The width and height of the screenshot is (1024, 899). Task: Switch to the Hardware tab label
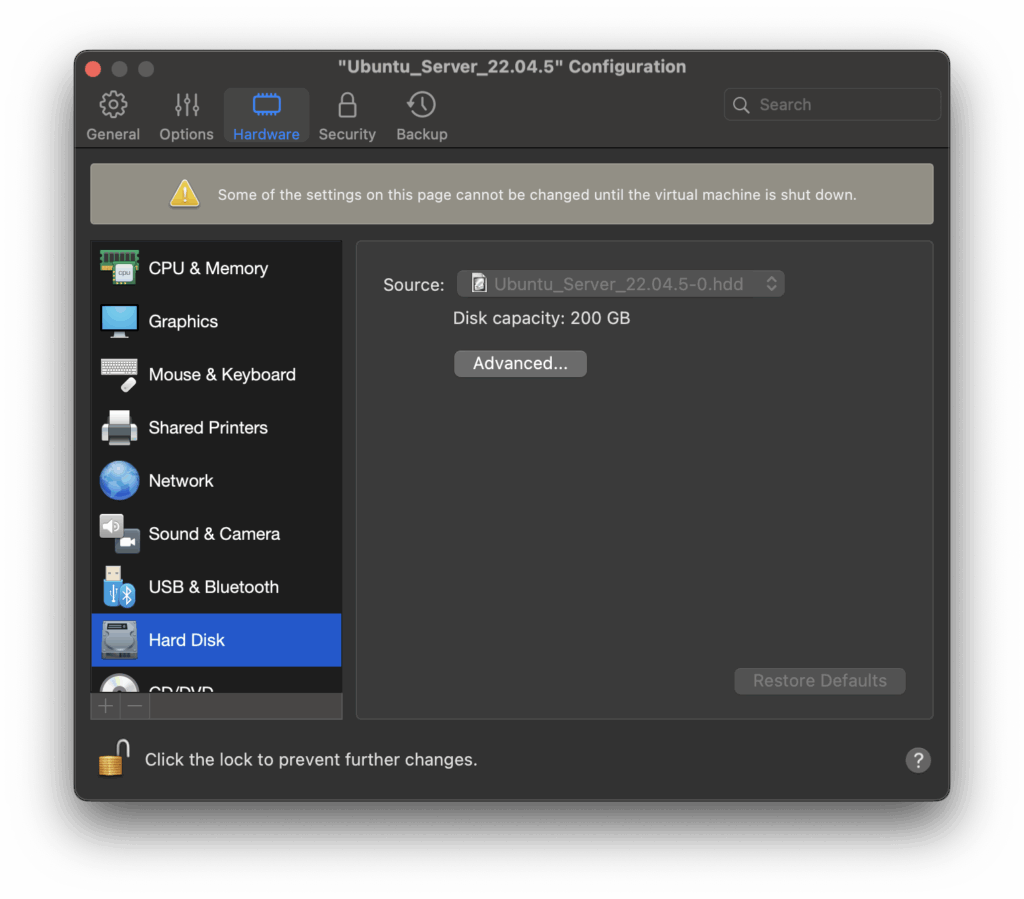click(266, 134)
